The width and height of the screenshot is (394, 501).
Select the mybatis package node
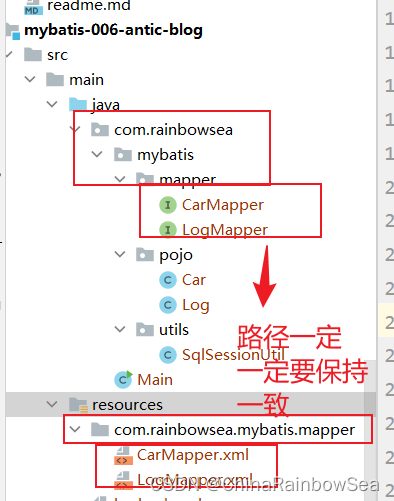pos(165,155)
